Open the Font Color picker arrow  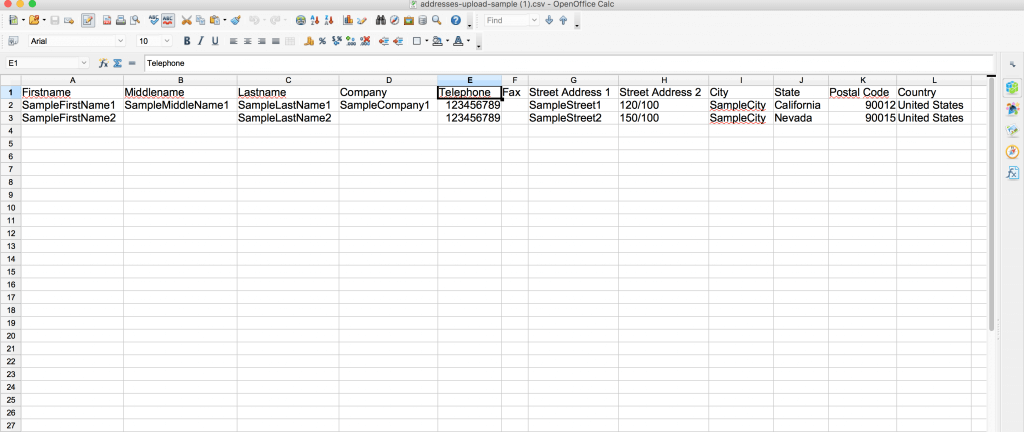pyautogui.click(x=470, y=41)
